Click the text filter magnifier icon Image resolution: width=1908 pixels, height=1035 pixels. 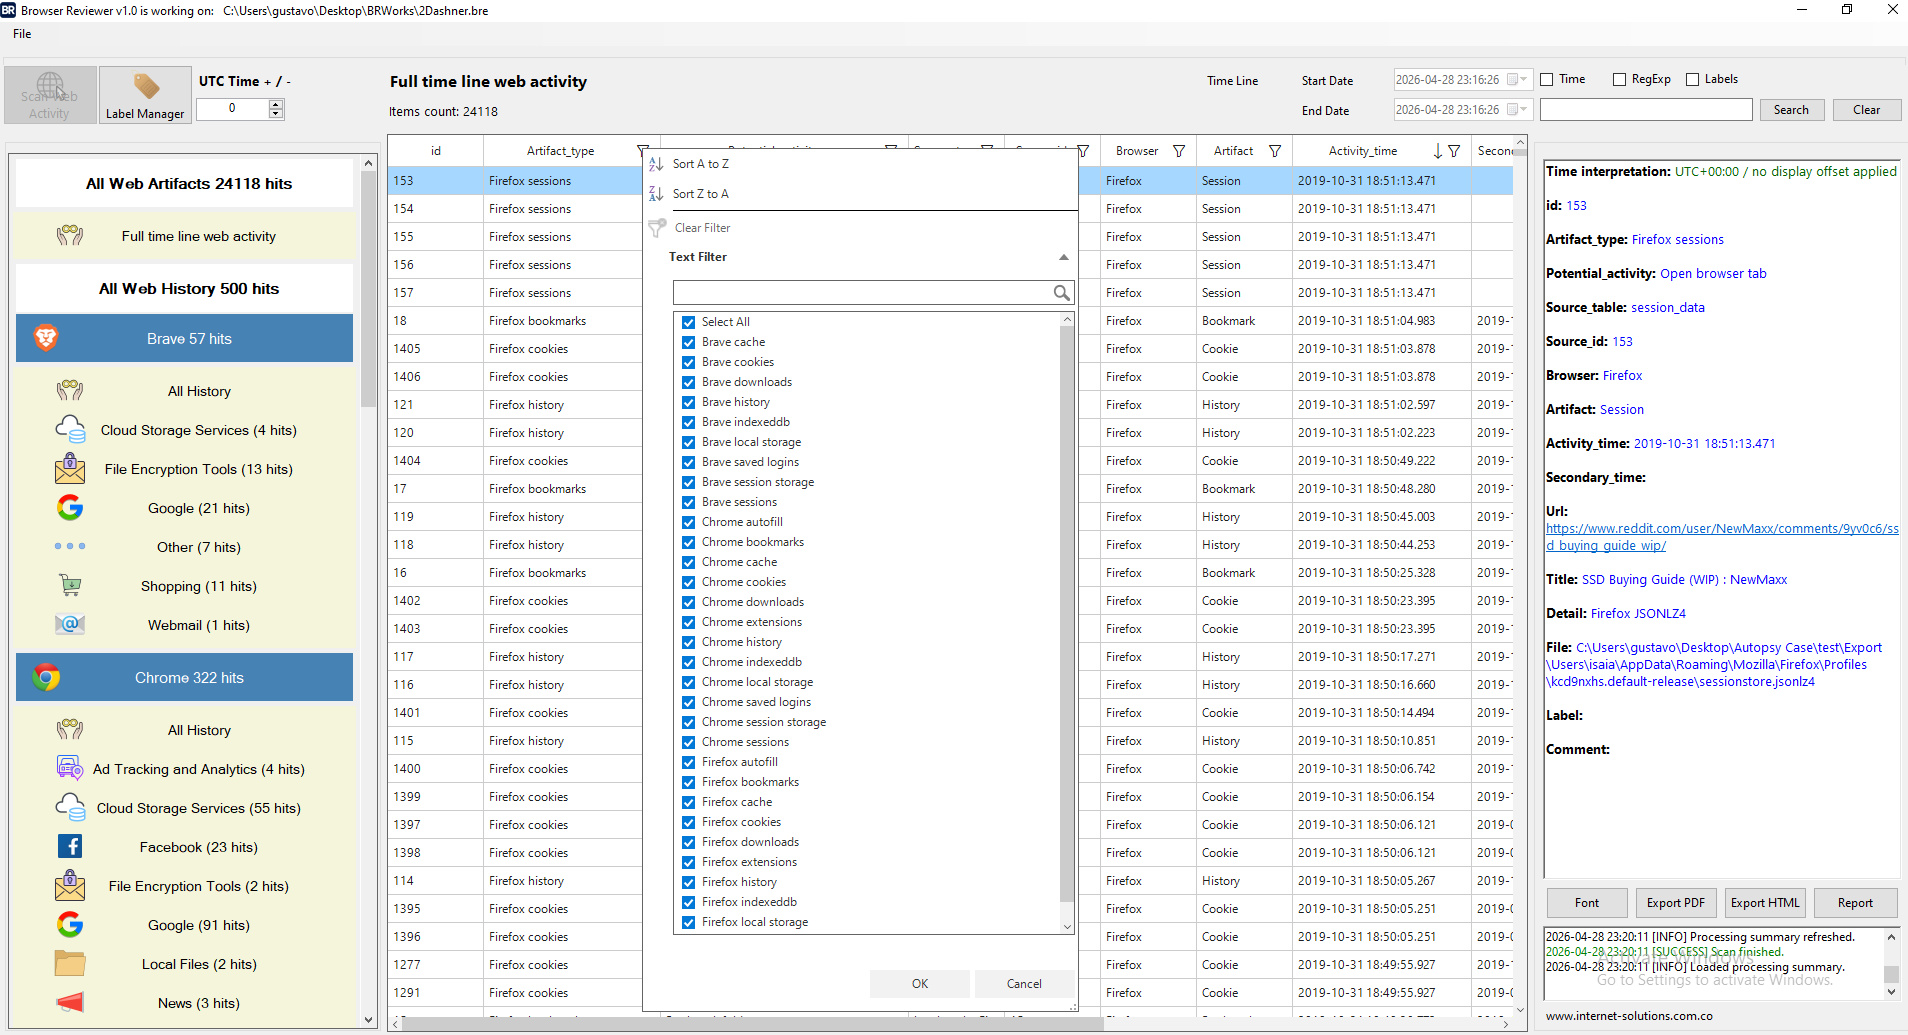1061,292
